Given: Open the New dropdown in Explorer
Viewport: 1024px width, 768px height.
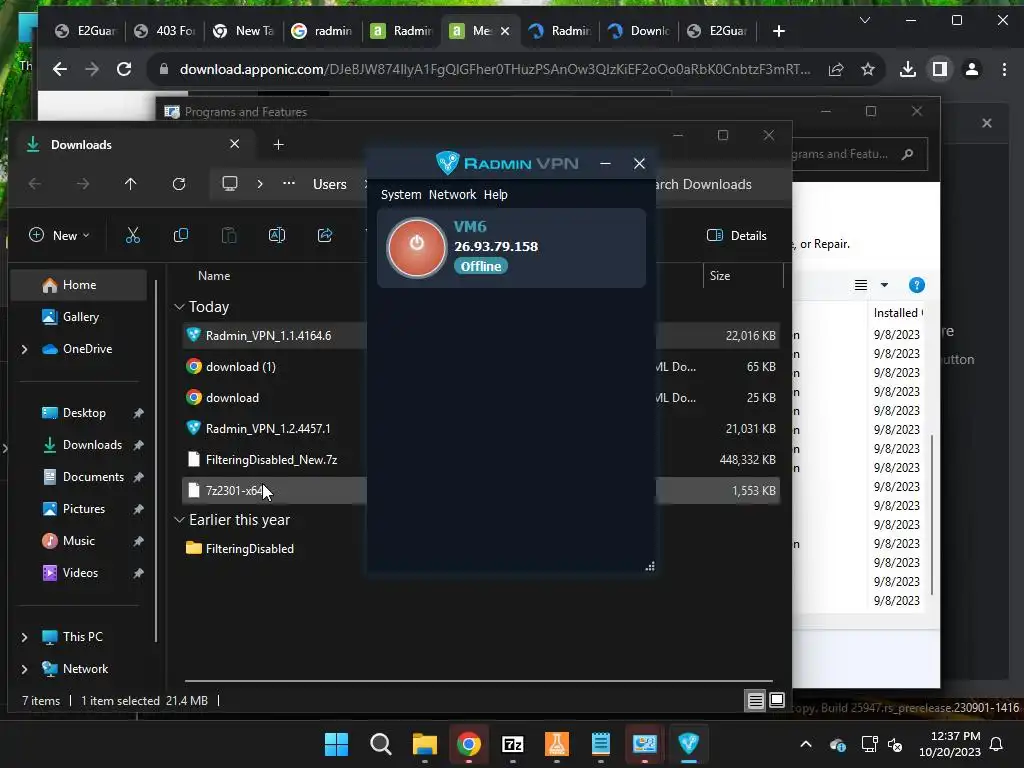Looking at the screenshot, I should tap(59, 235).
